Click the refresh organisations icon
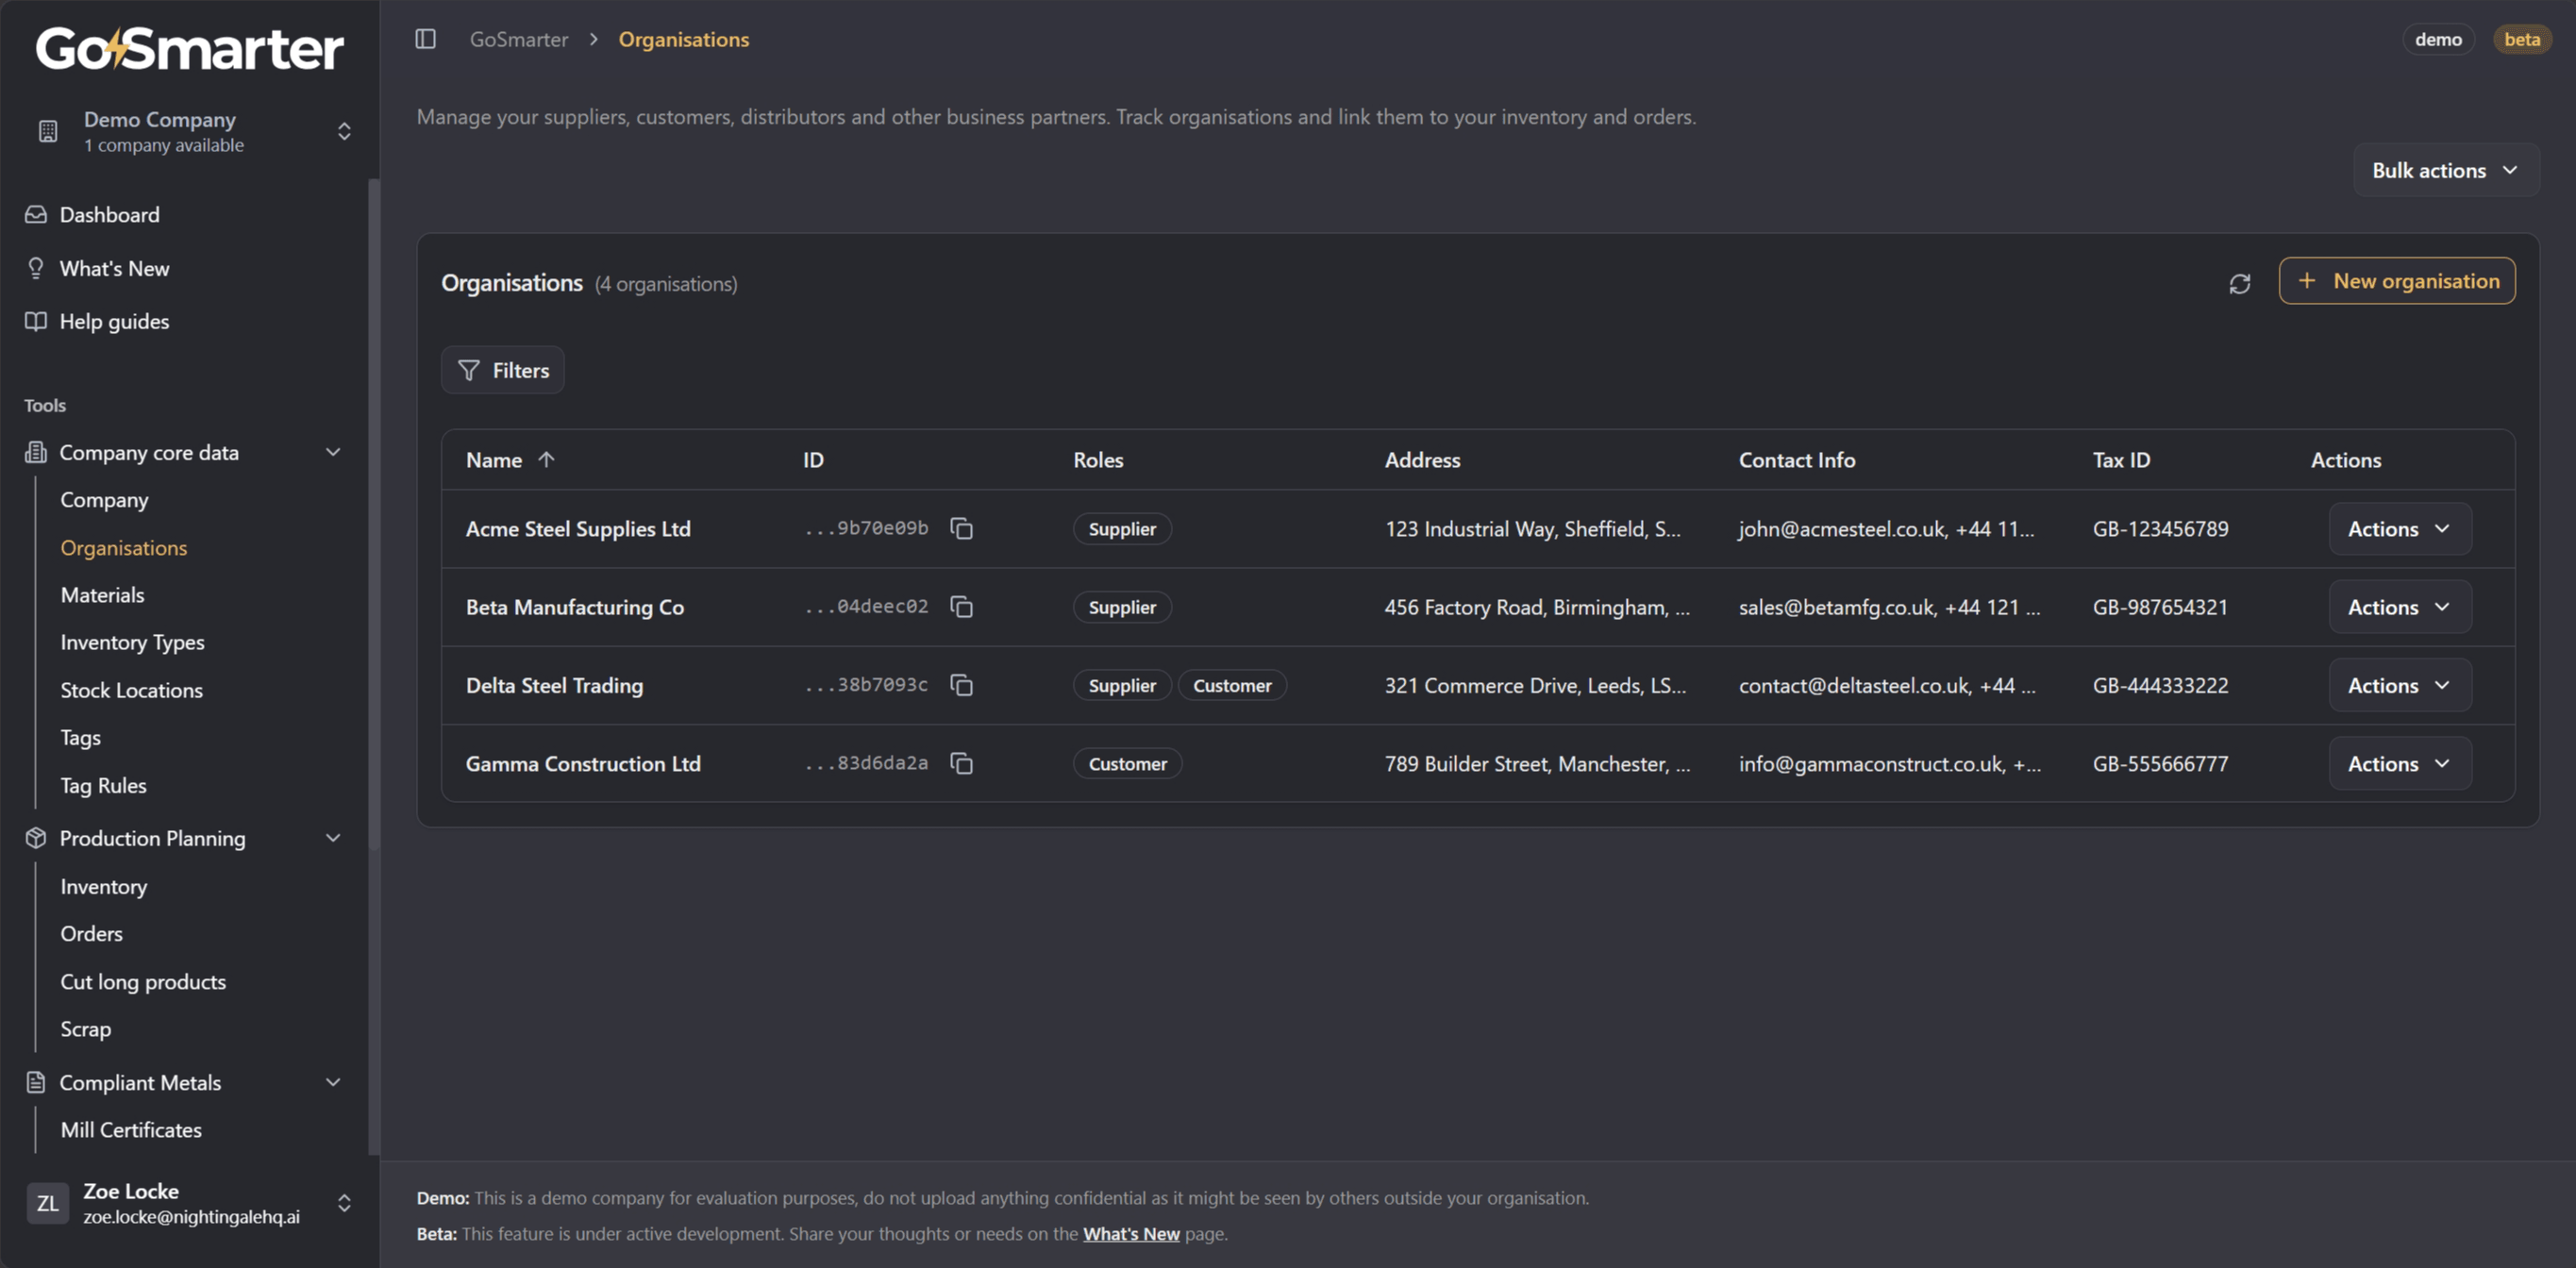 pos(2239,284)
